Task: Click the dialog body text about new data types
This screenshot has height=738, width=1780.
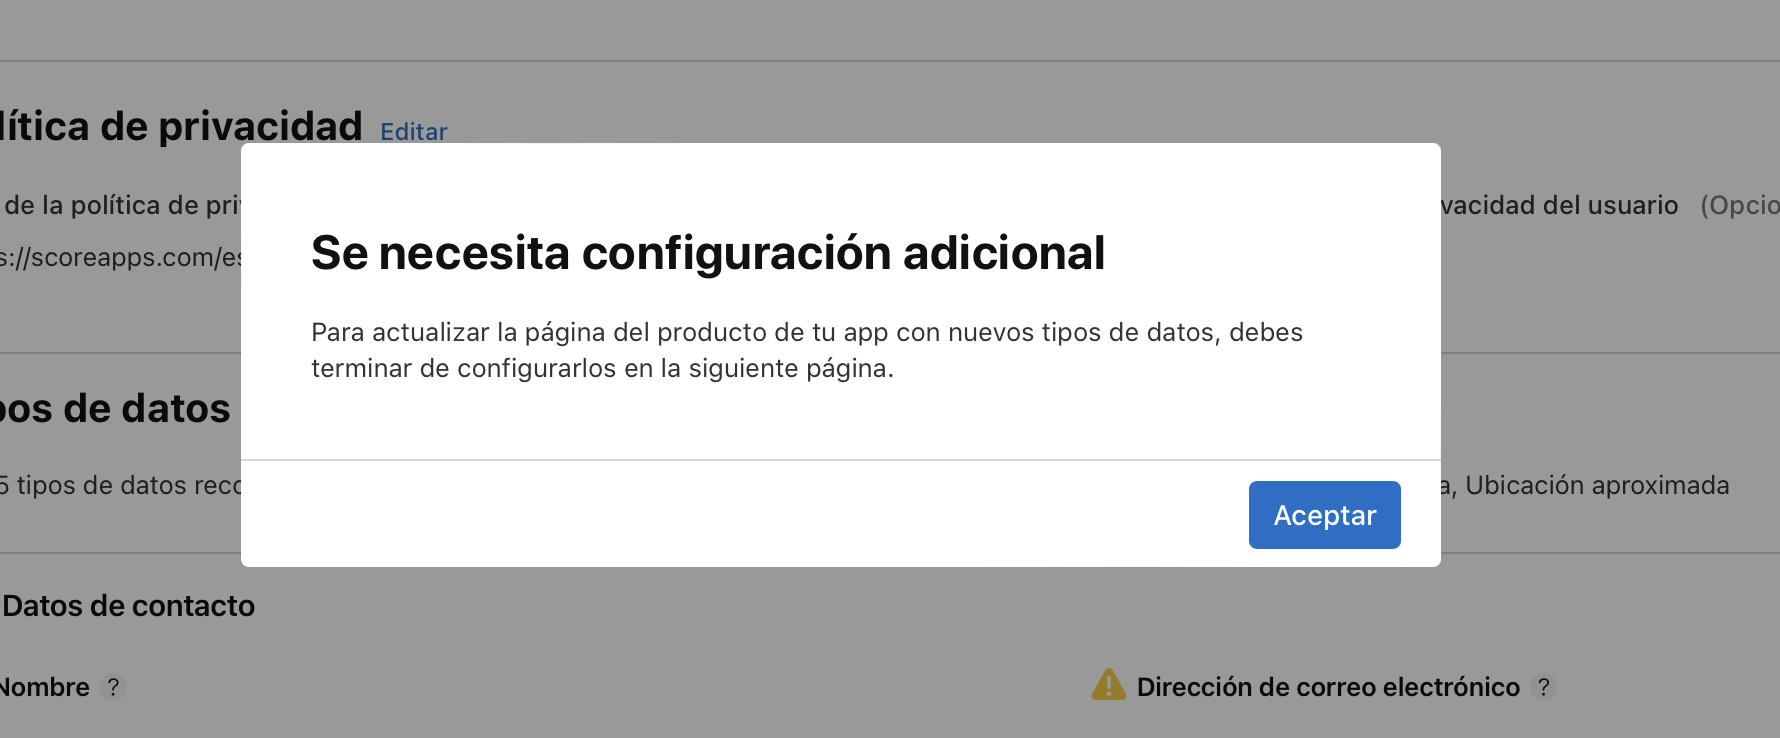Action: (807, 350)
